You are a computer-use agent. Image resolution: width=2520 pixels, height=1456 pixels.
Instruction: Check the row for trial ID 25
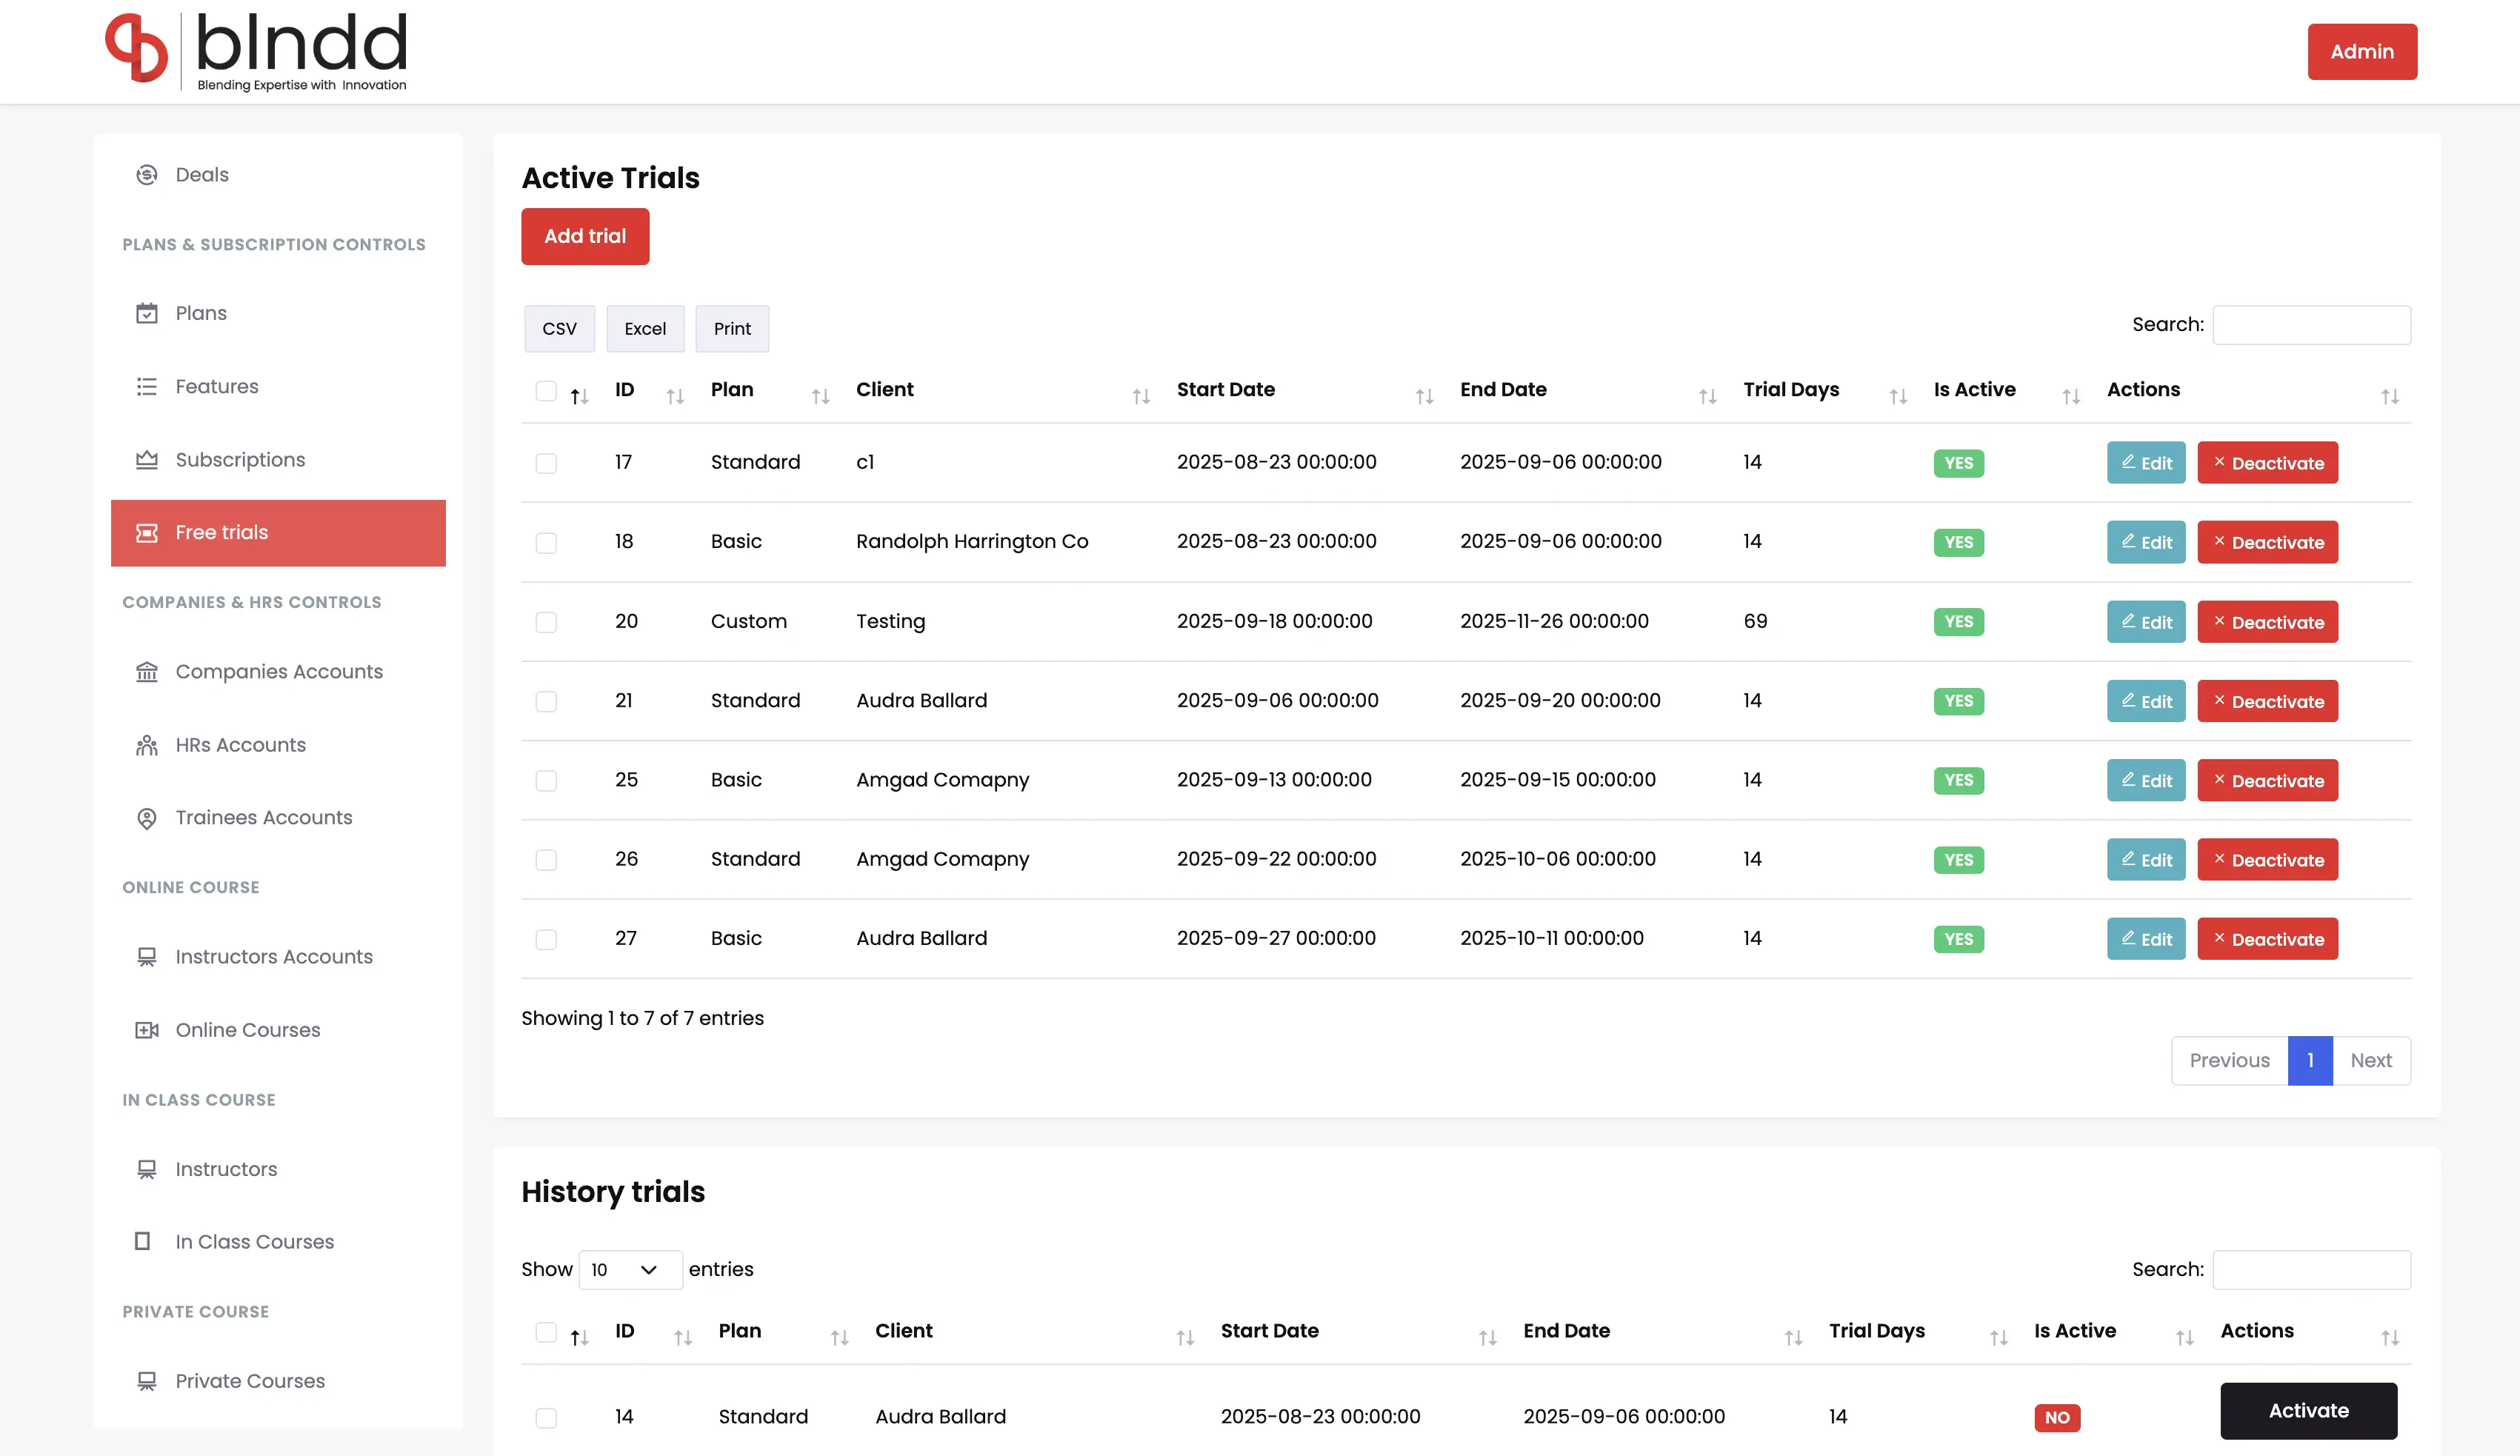coord(546,780)
